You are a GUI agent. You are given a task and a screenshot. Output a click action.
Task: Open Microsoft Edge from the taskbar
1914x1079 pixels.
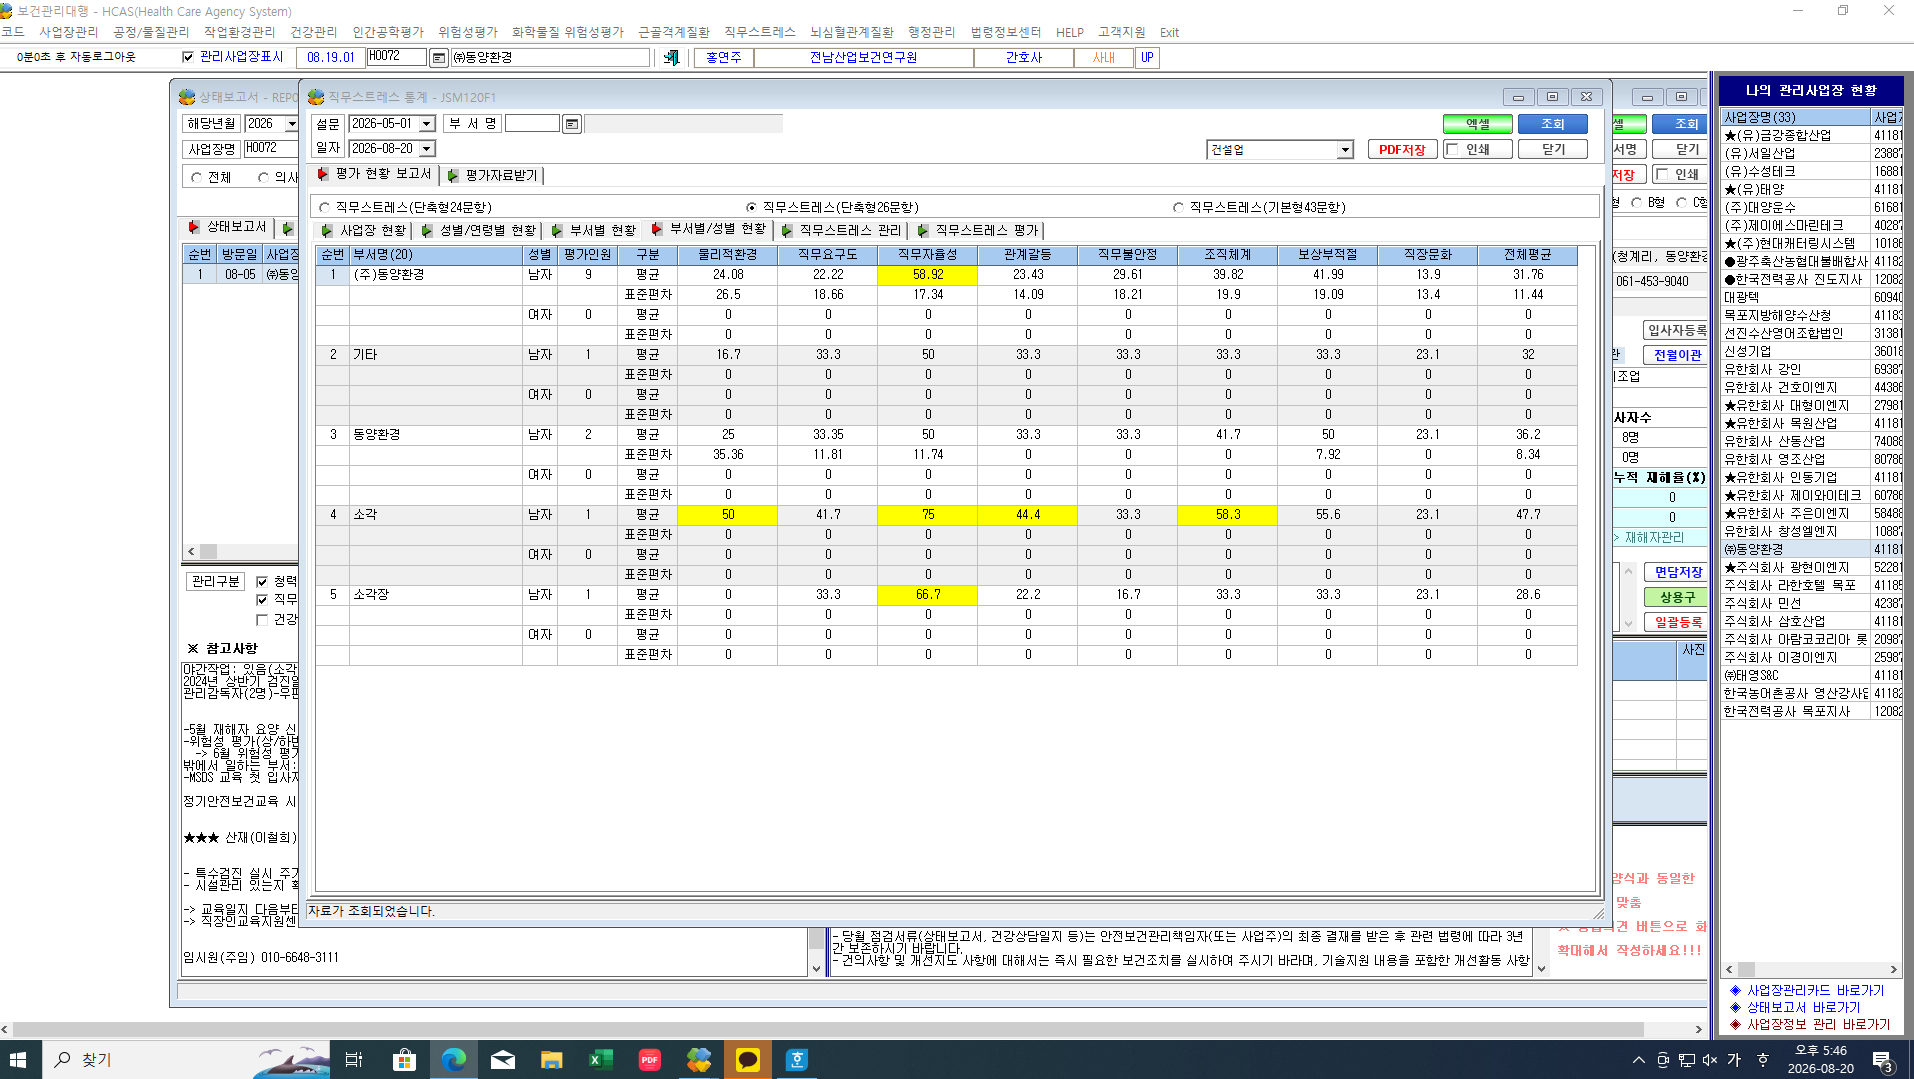coord(453,1059)
